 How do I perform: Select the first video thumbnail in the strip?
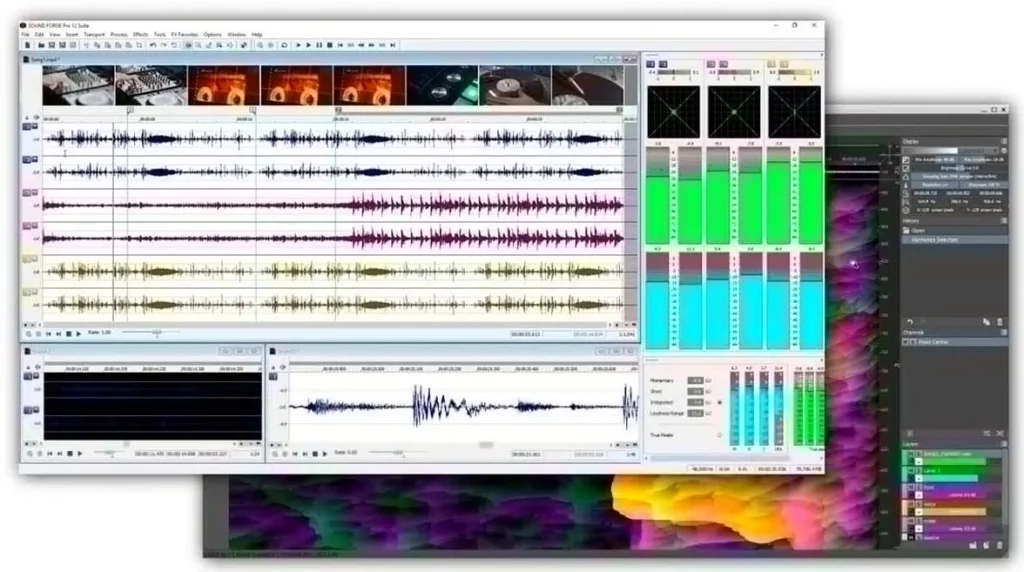[78, 85]
